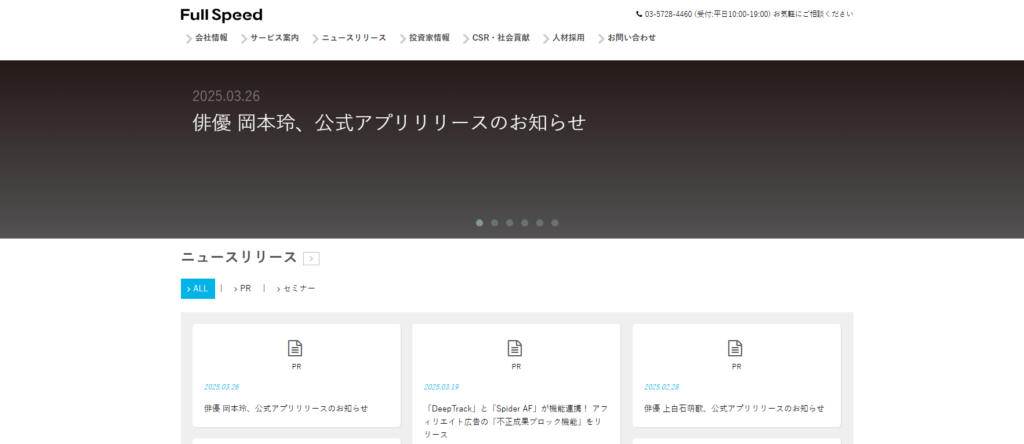Select the ALL news filter tab
The height and width of the screenshot is (444, 1024).
(198, 289)
